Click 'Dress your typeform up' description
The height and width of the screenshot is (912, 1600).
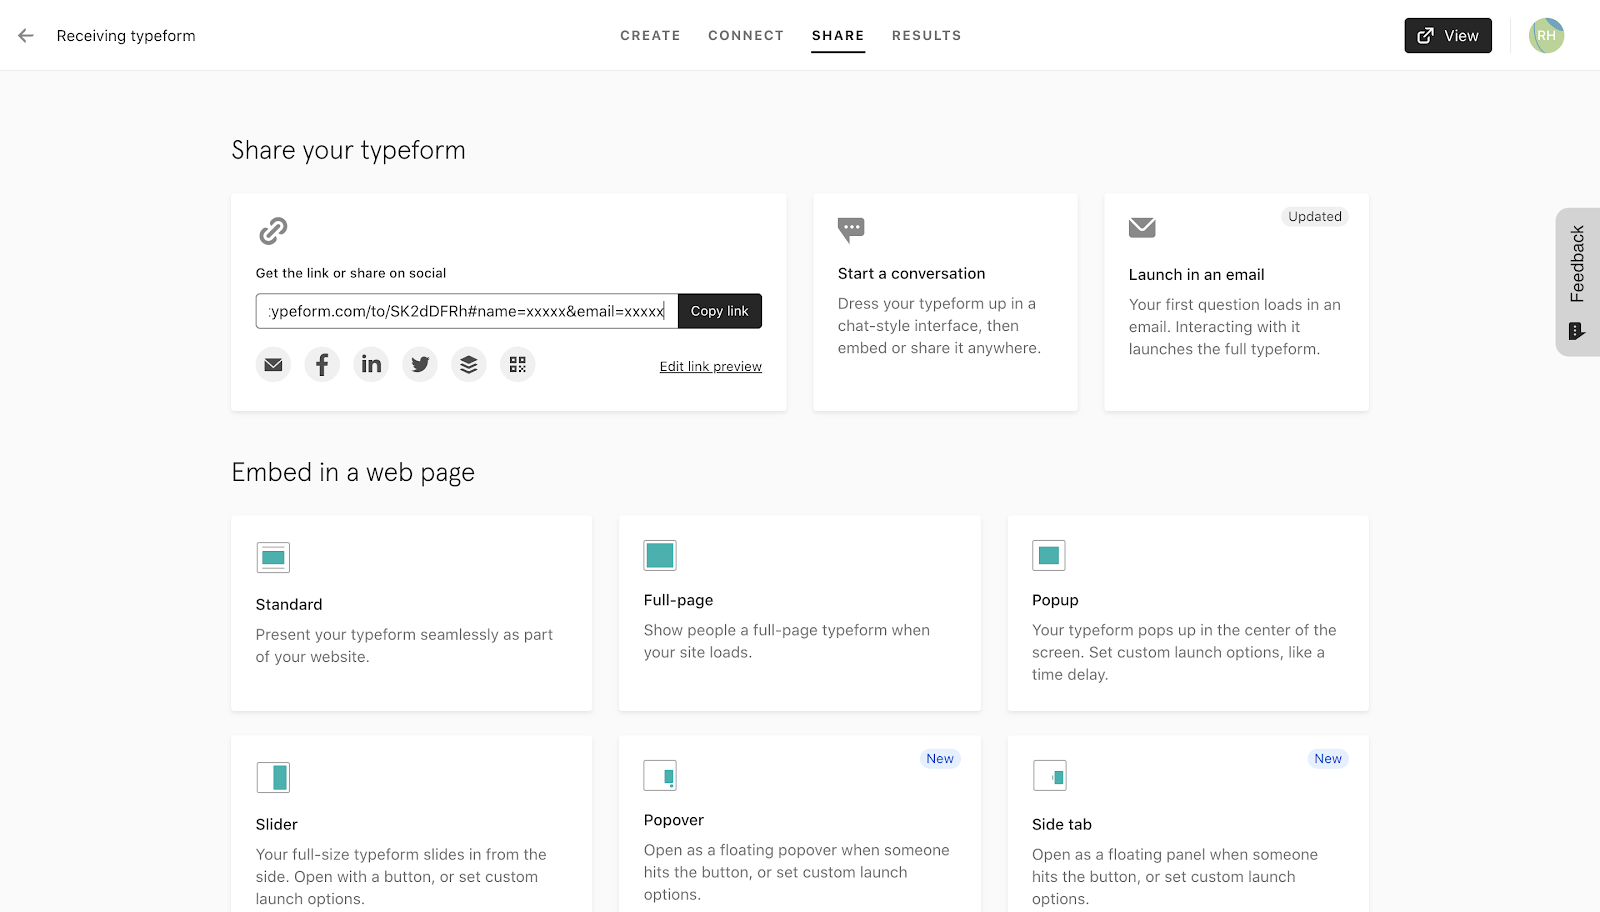940,326
